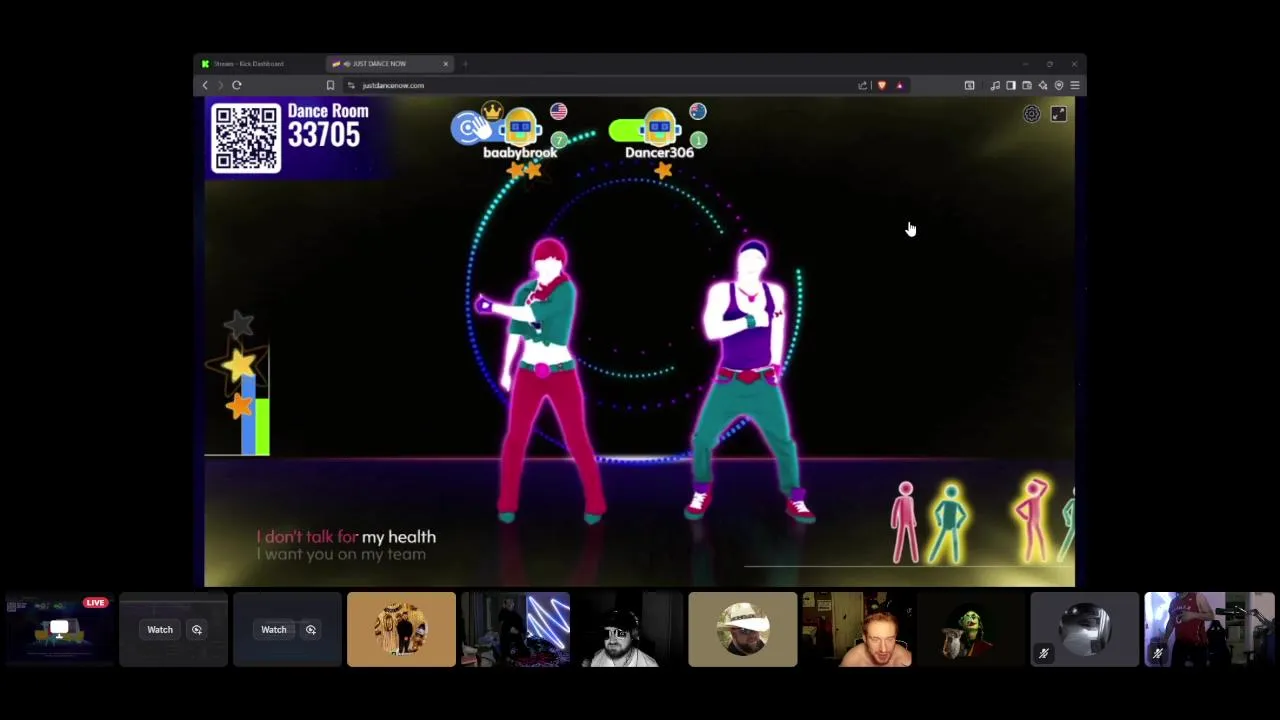Click the VPN shield icon in toolbar
The height and width of the screenshot is (720, 1280).
pos(1059,85)
